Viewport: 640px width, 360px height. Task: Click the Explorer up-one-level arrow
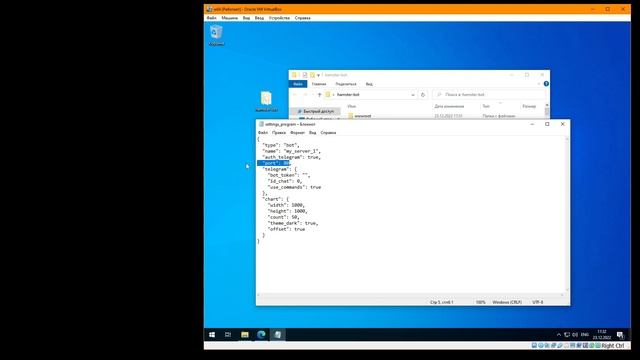point(320,95)
